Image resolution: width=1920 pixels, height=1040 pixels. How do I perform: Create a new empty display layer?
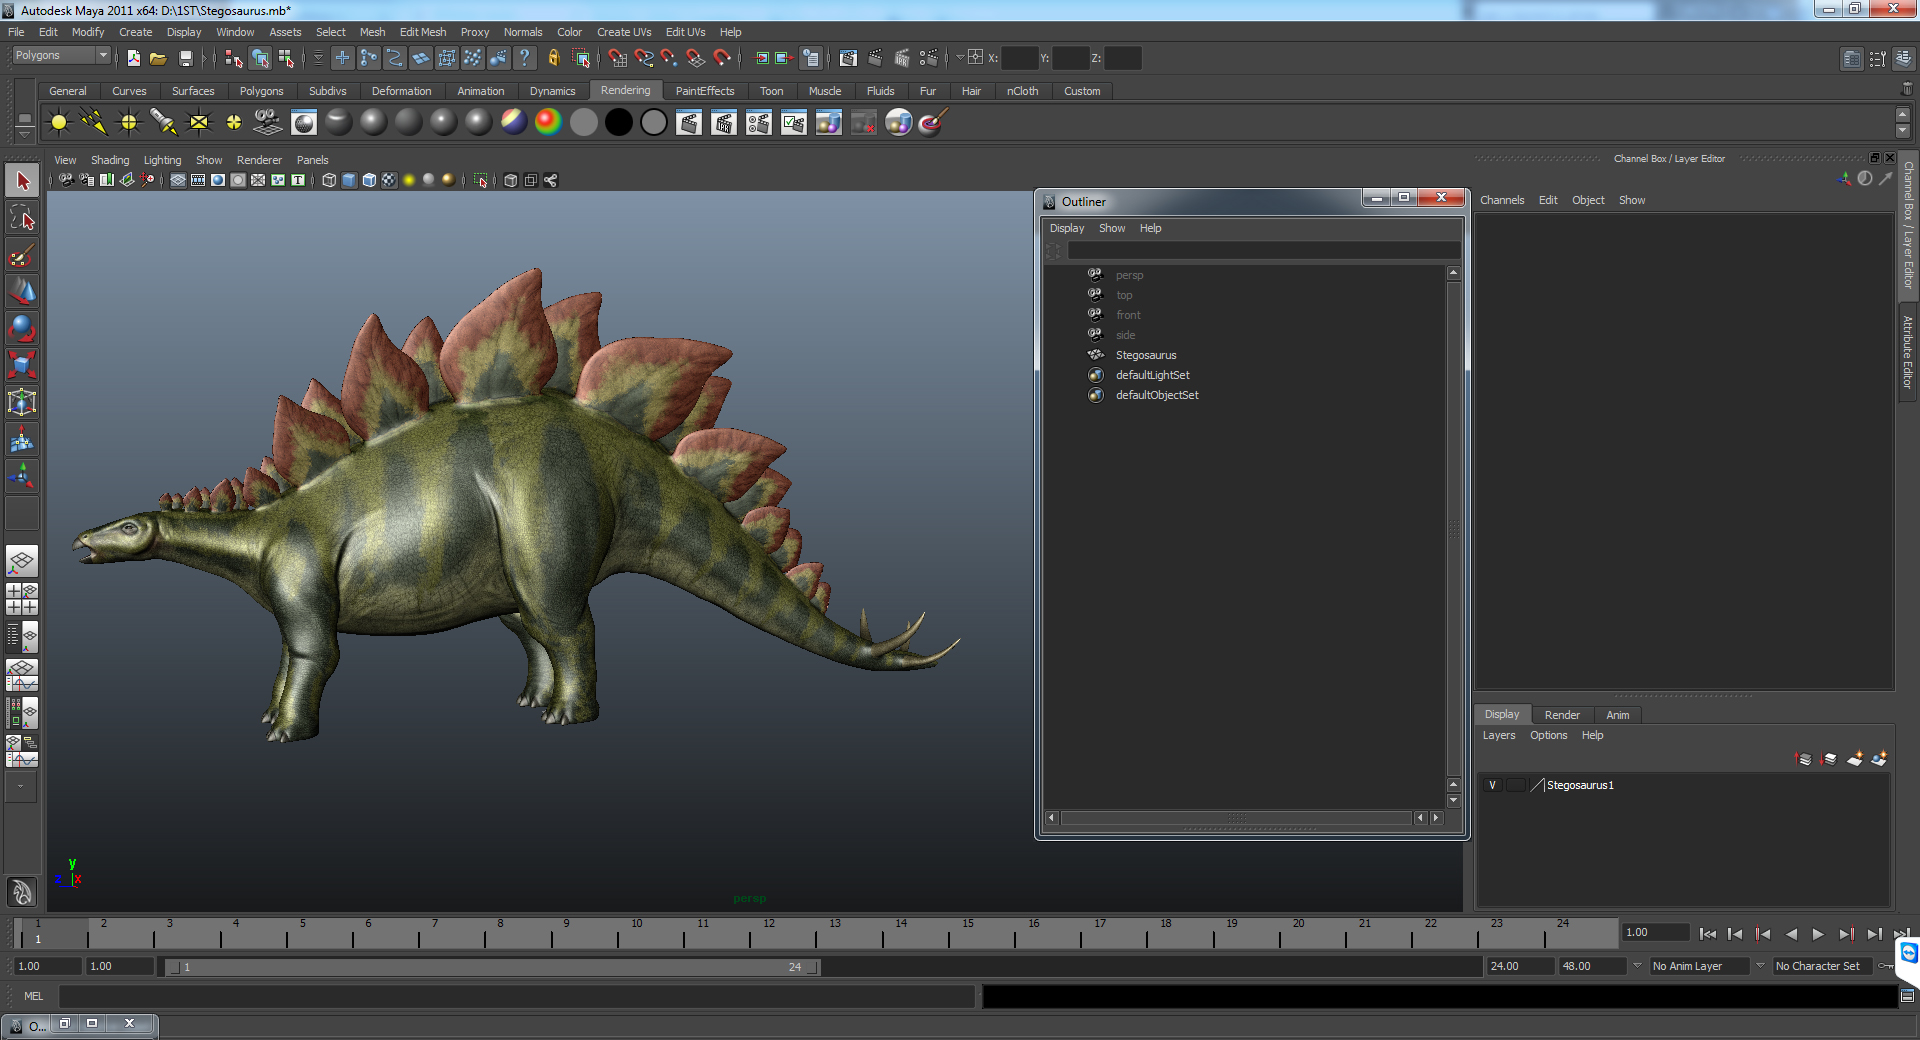[x=1855, y=759]
